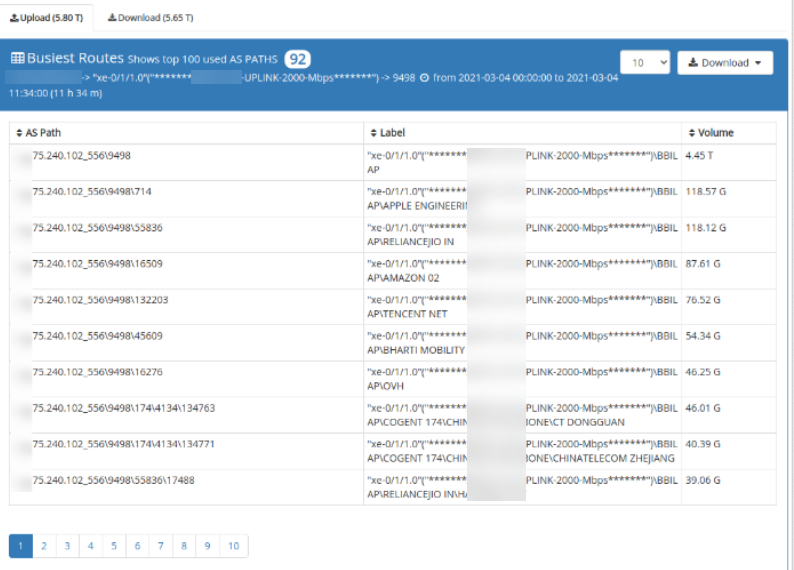Select AS path ending 9498\16276
The height and width of the screenshot is (570, 794).
coord(97,372)
